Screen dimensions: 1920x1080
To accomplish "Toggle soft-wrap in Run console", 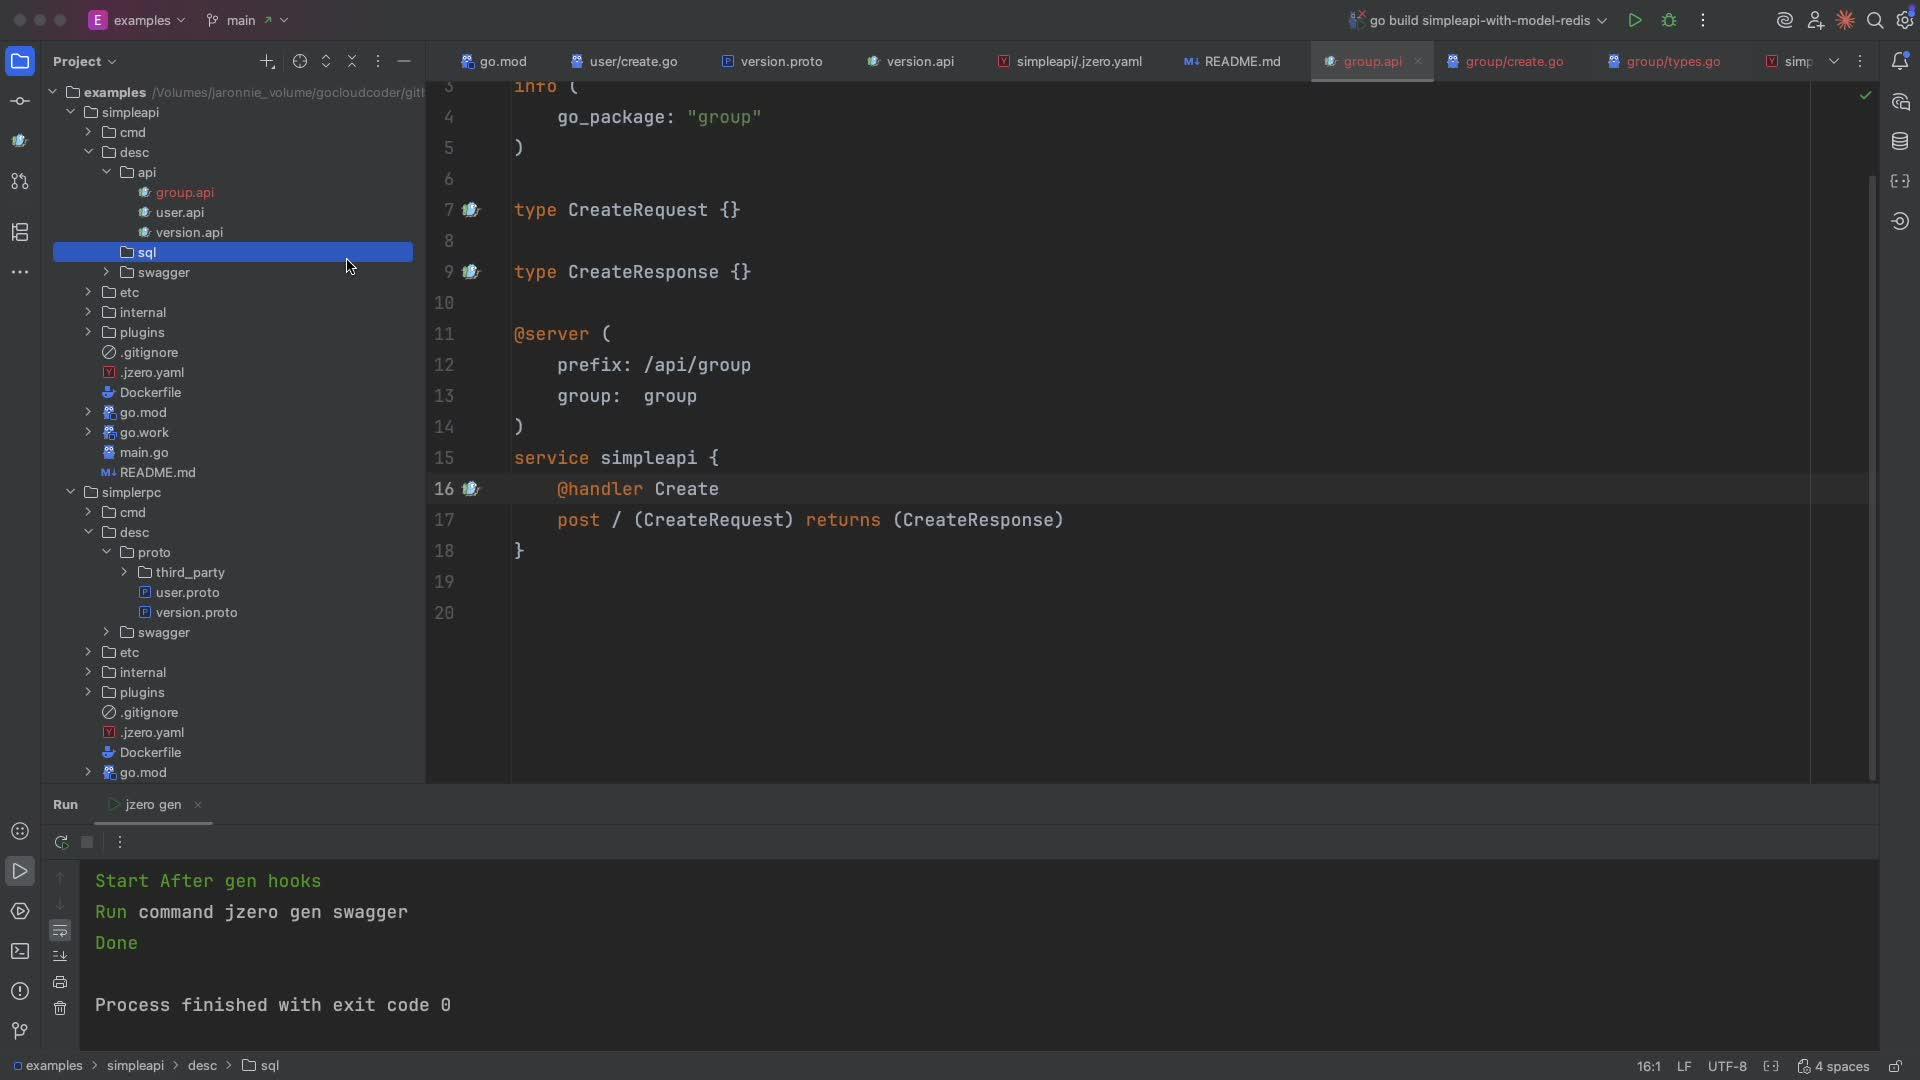I will (x=60, y=931).
